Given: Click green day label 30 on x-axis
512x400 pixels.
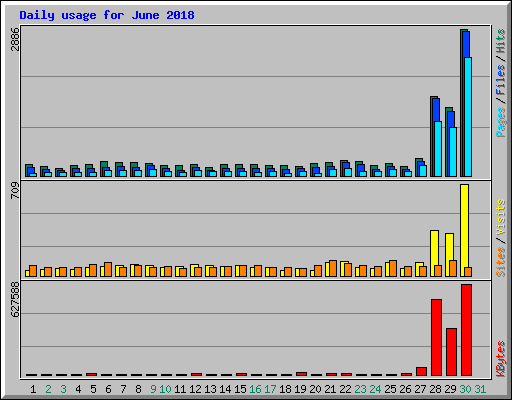Looking at the screenshot, I should click(x=465, y=389).
